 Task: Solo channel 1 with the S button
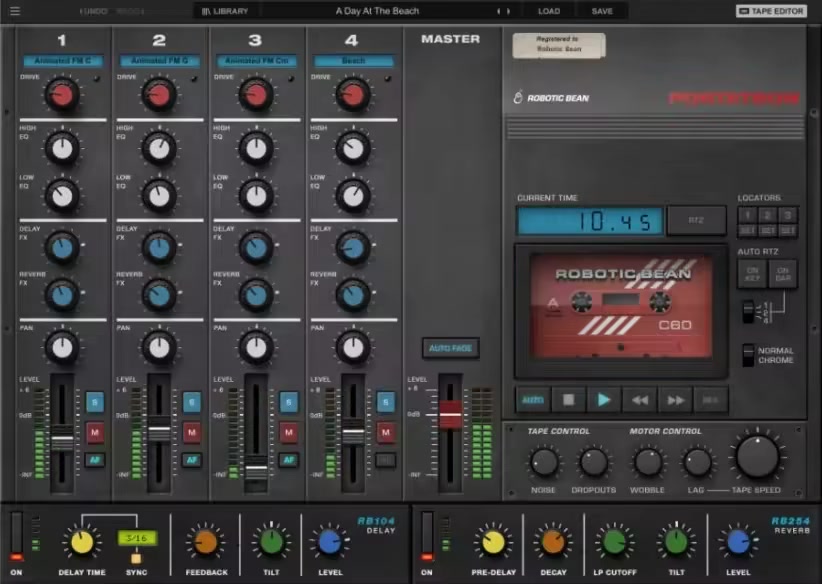pyautogui.click(x=95, y=402)
